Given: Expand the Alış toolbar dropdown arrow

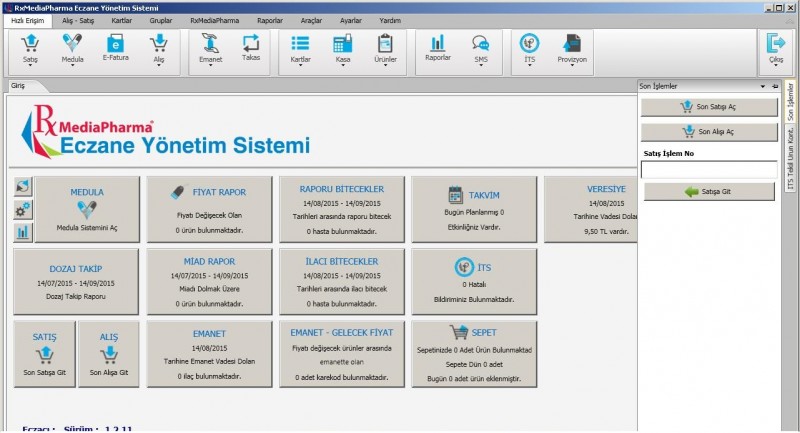Looking at the screenshot, I should point(158,67).
